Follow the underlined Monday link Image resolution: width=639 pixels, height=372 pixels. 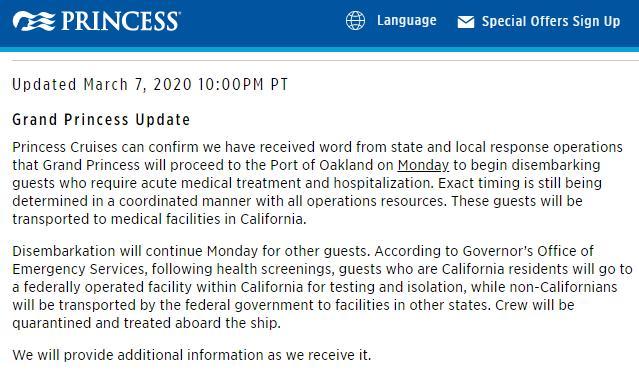click(x=423, y=165)
